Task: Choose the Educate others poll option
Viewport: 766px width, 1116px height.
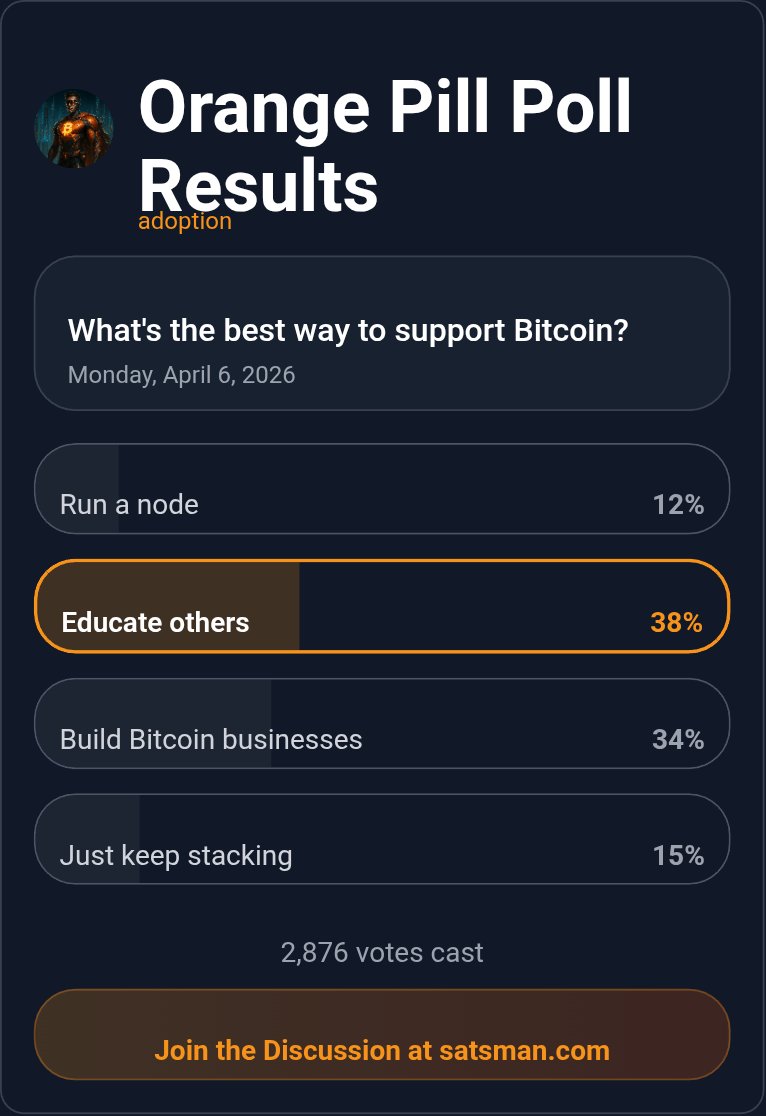Action: [155, 622]
